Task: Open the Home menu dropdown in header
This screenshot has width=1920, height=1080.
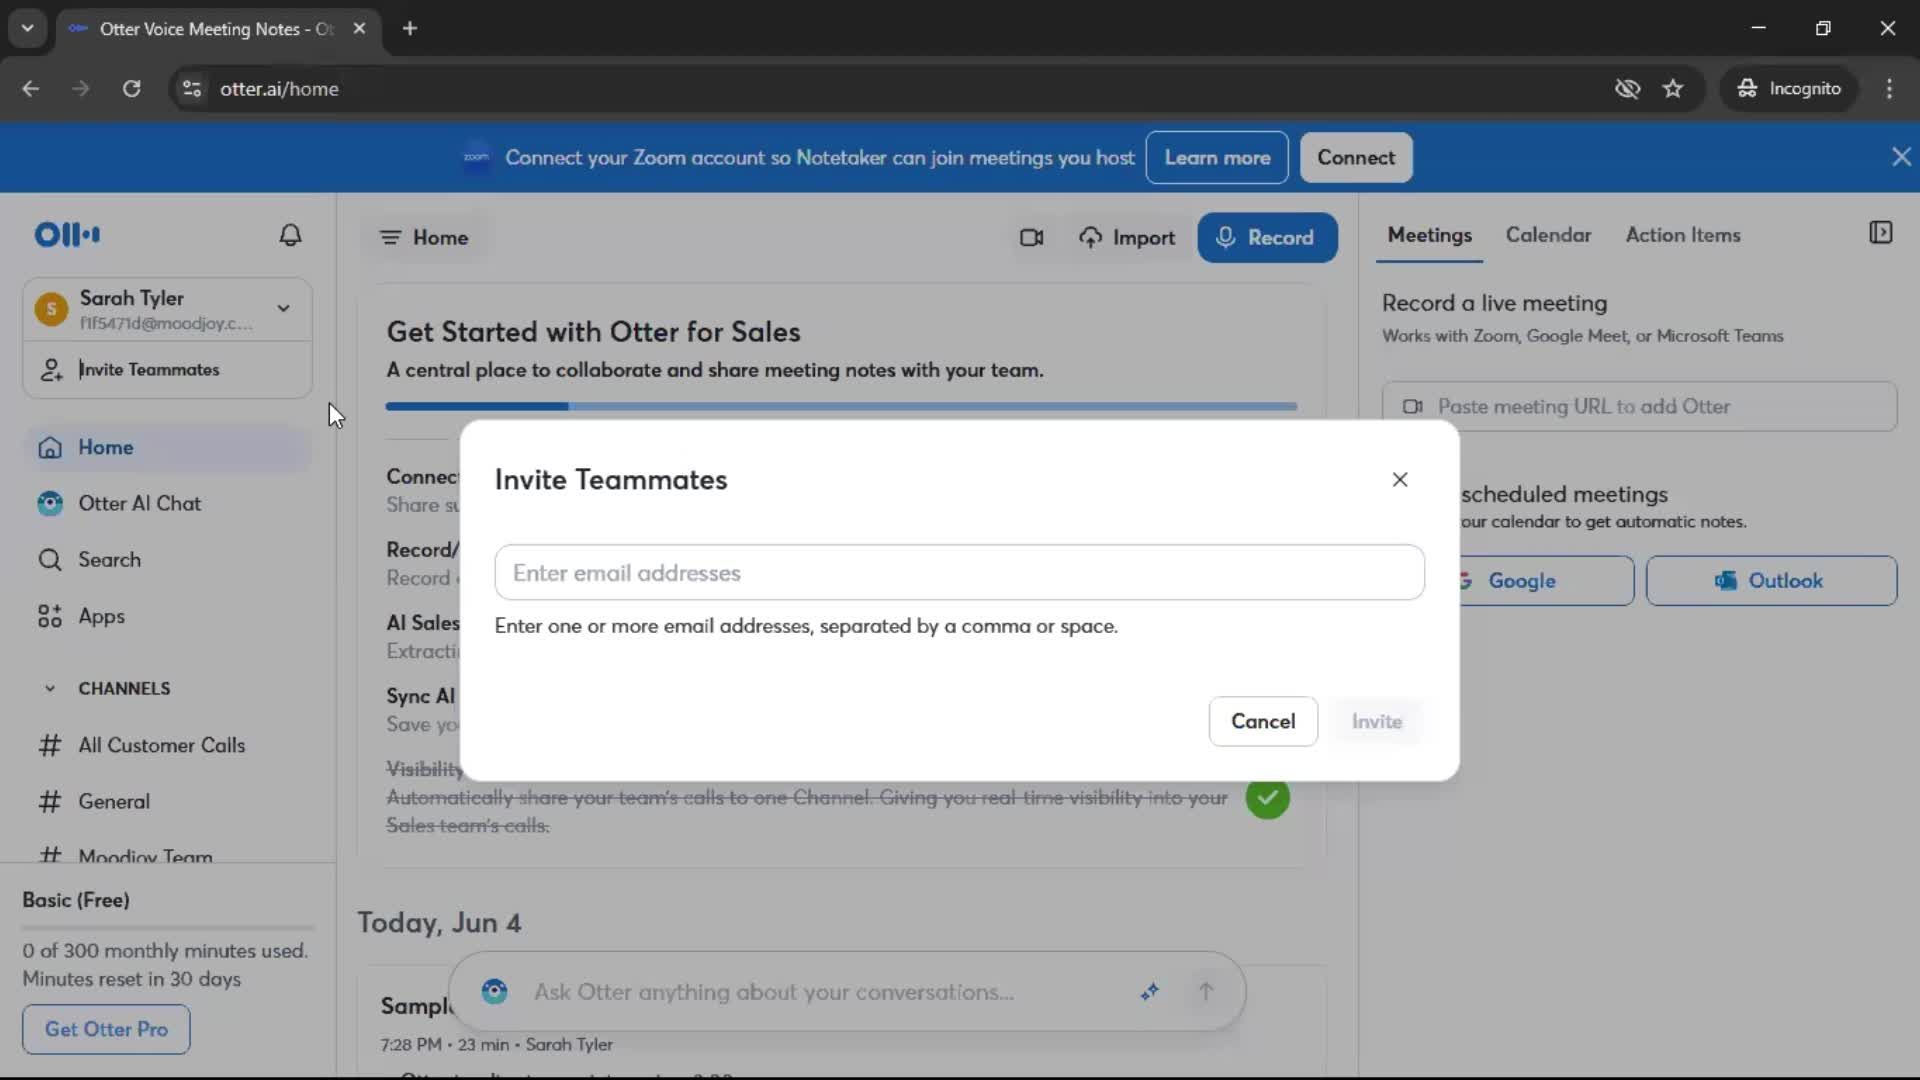Action: [x=424, y=238]
